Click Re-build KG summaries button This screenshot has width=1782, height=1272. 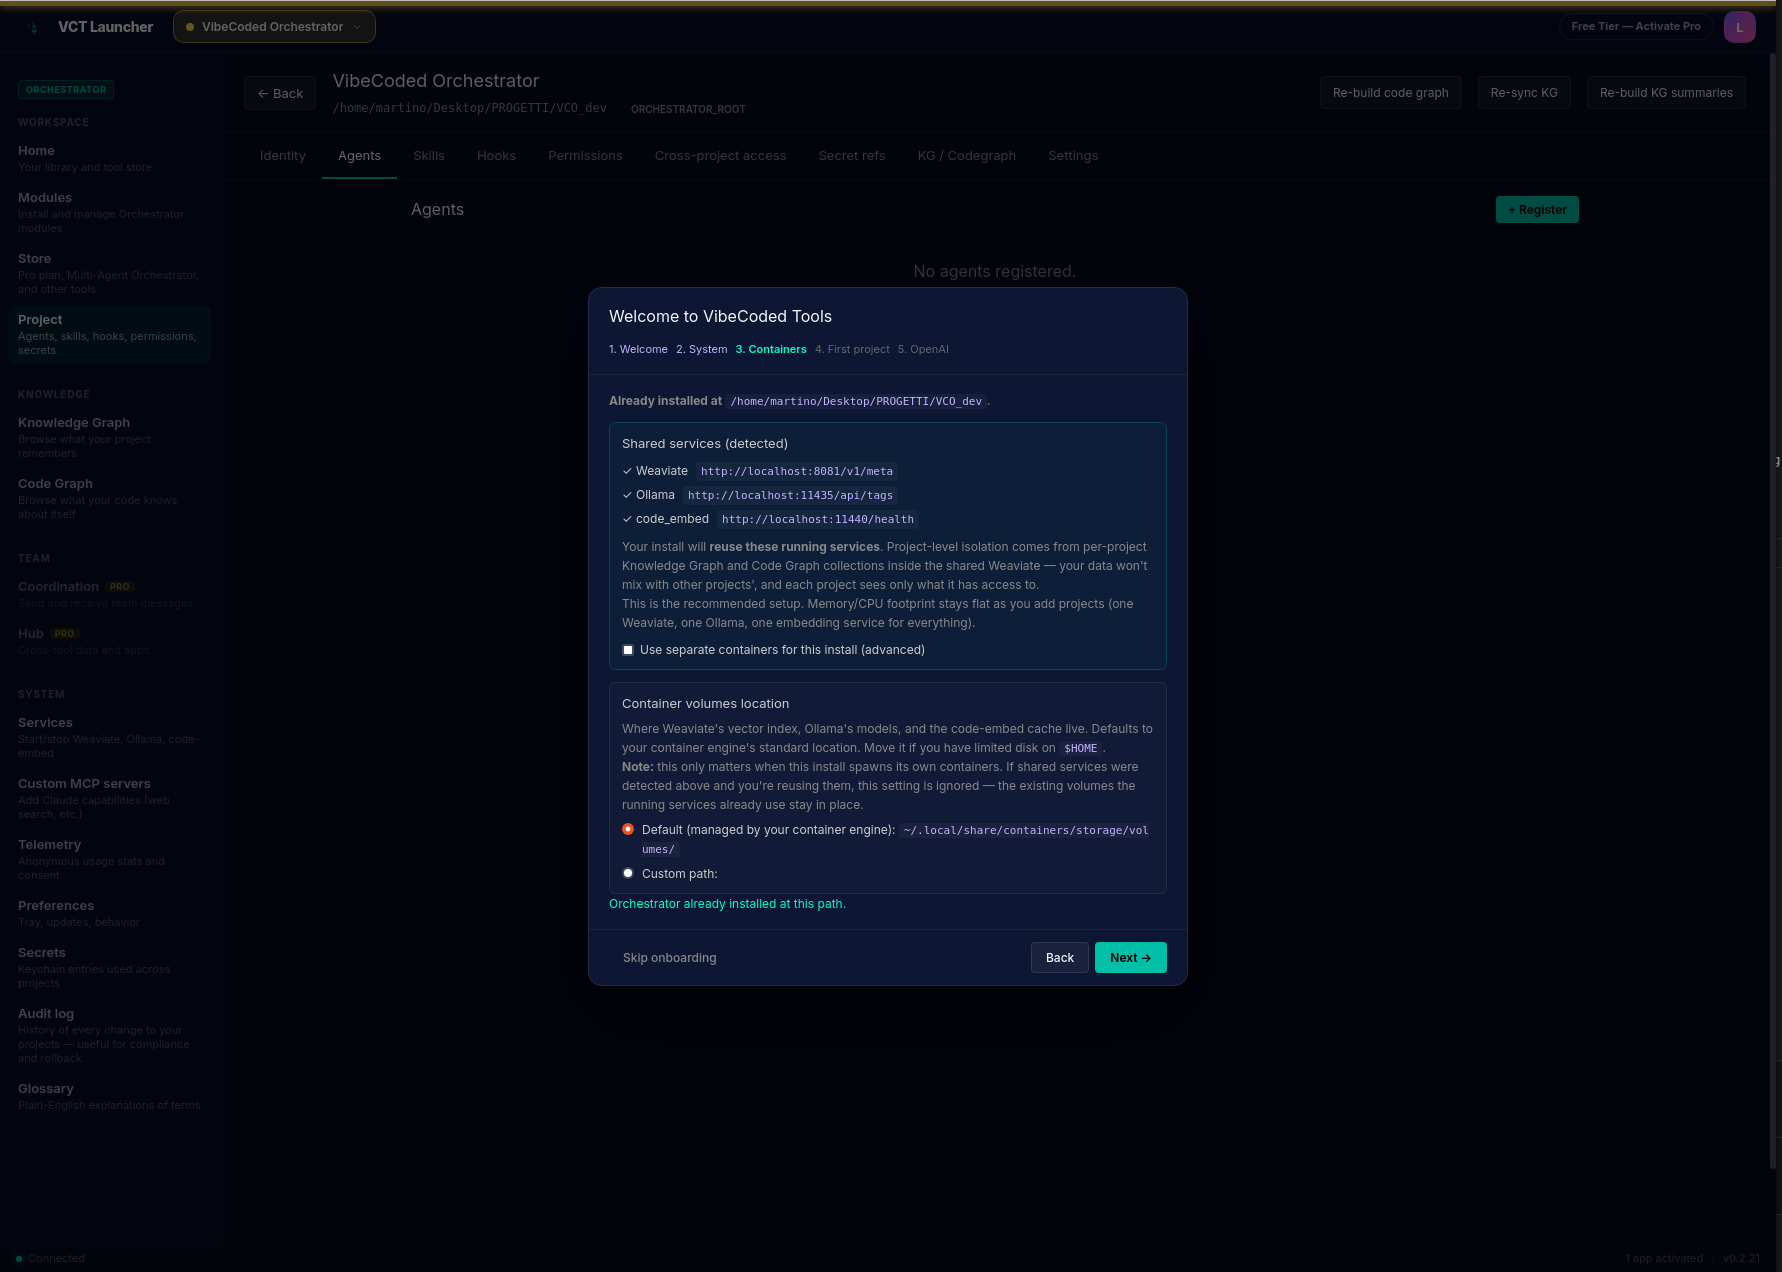1666,93
